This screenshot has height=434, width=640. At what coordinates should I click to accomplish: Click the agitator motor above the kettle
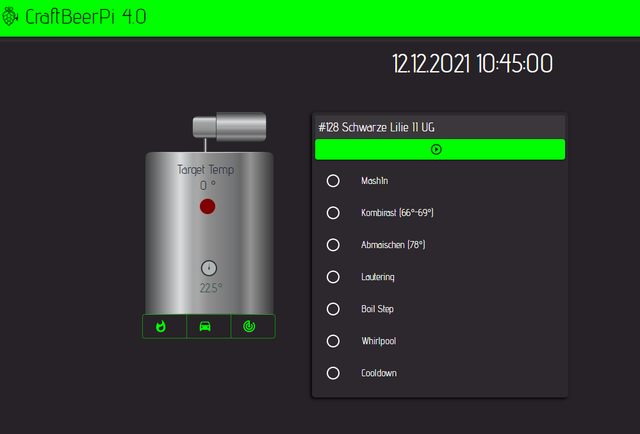(229, 127)
